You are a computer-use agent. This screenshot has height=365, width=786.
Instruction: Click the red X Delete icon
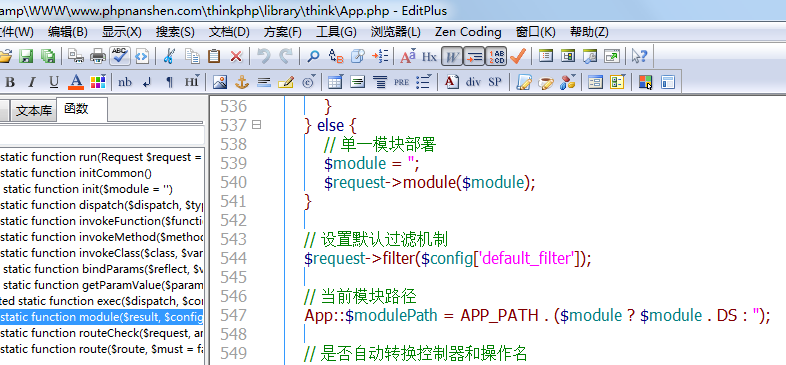[x=236, y=57]
